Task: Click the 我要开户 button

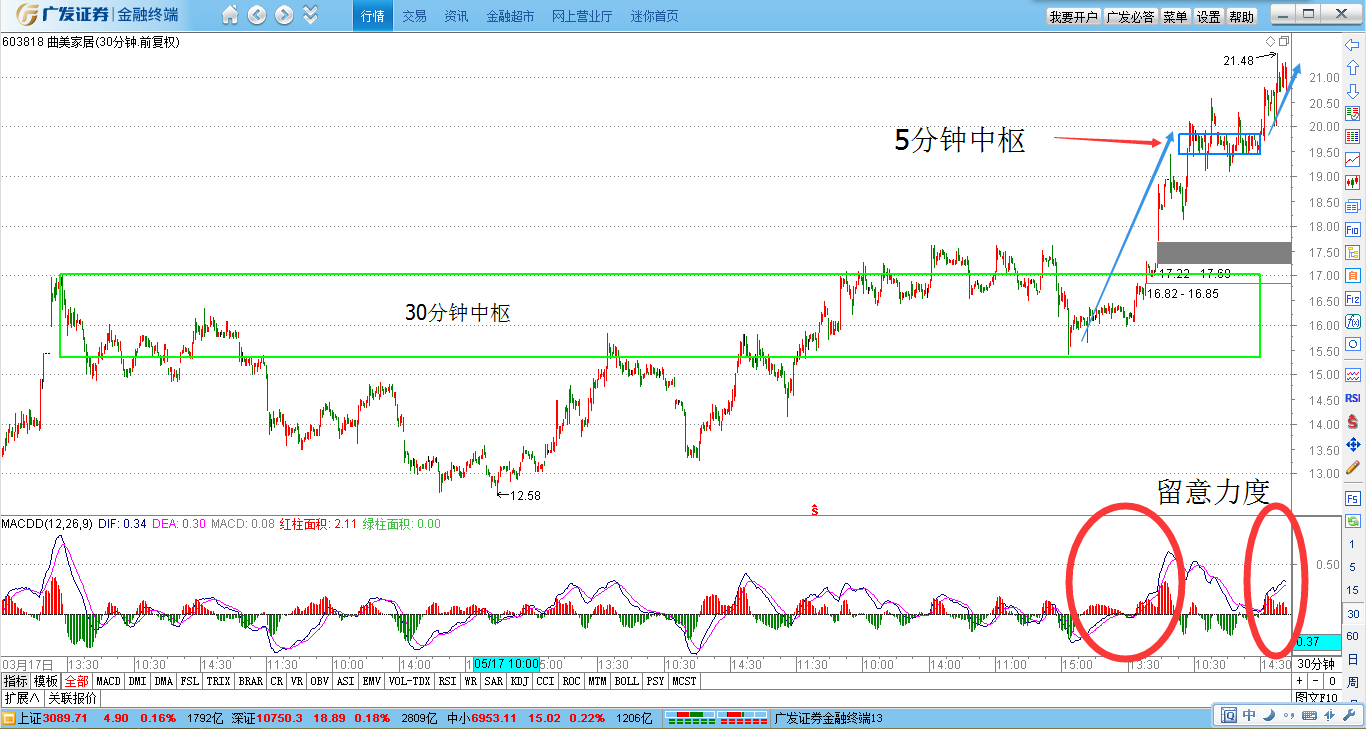Action: [x=1074, y=17]
